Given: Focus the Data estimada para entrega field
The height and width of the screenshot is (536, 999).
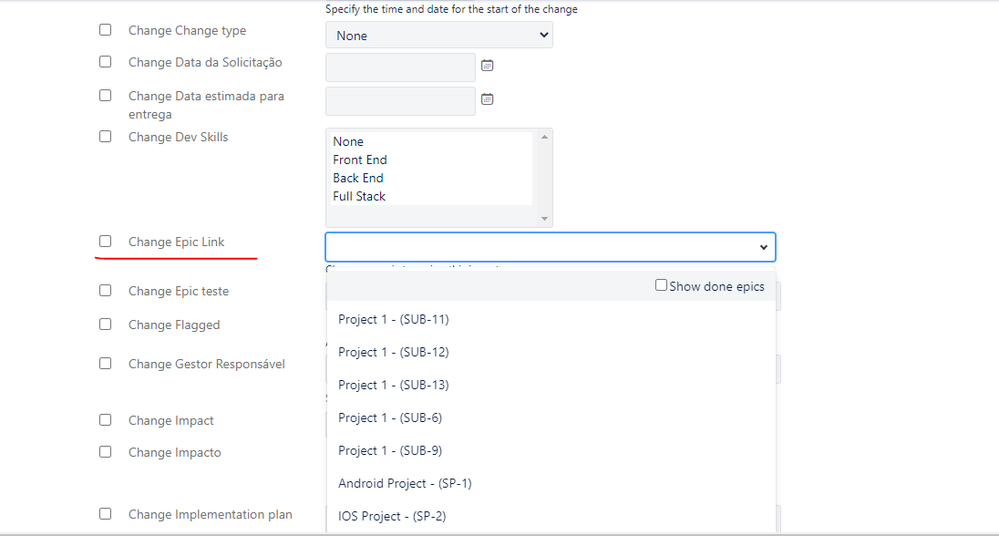Looking at the screenshot, I should (400, 101).
